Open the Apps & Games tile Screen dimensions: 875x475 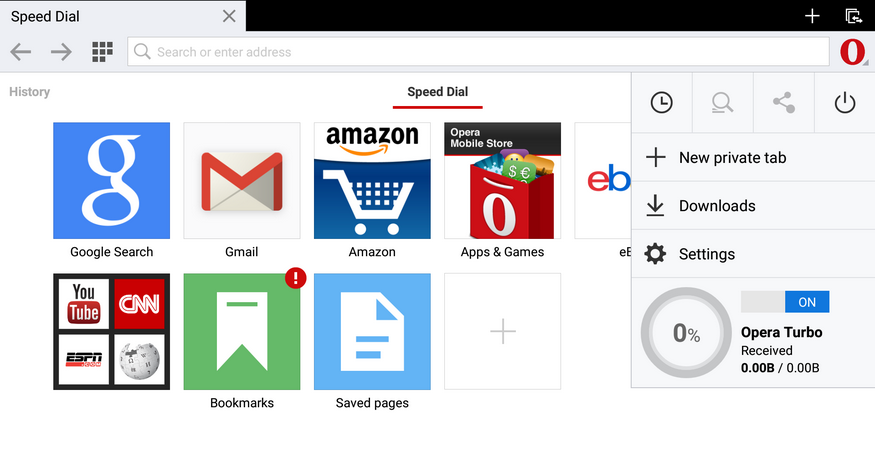tap(502, 180)
